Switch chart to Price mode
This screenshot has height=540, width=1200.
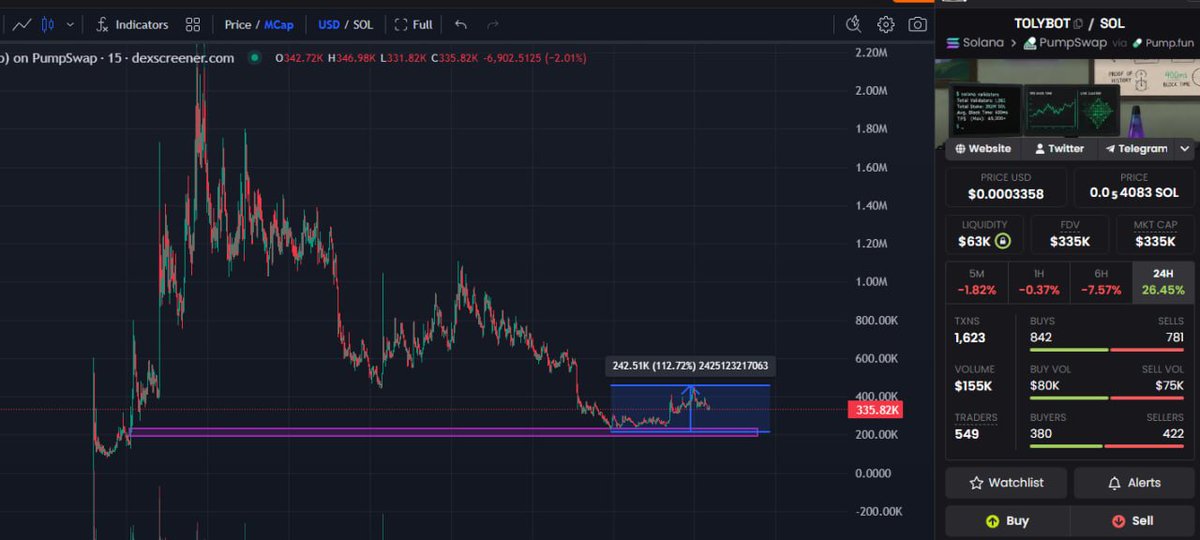[x=237, y=24]
